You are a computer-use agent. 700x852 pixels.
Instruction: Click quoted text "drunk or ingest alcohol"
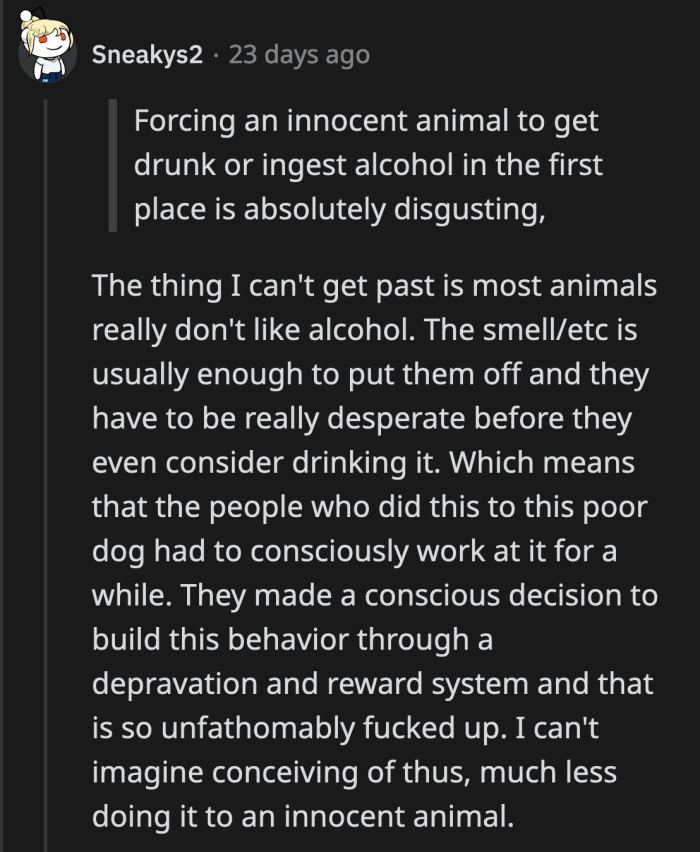tap(368, 165)
